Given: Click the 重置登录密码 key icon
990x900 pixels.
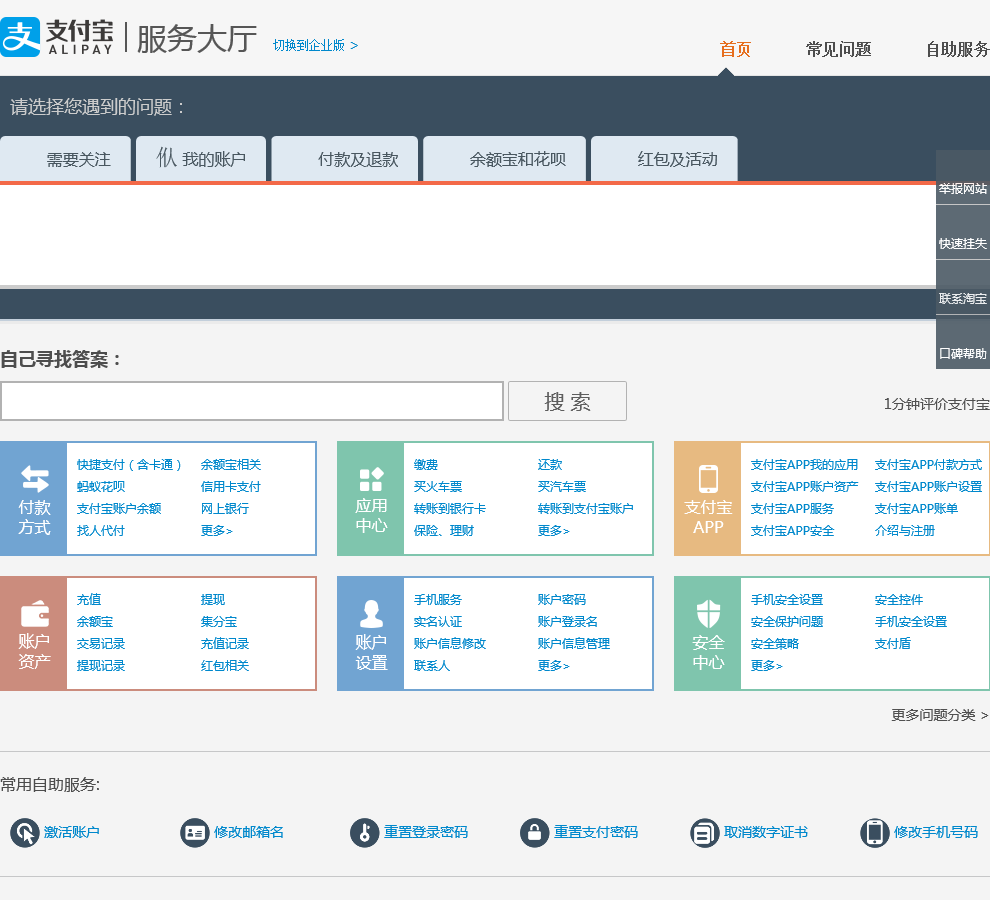Looking at the screenshot, I should (364, 832).
